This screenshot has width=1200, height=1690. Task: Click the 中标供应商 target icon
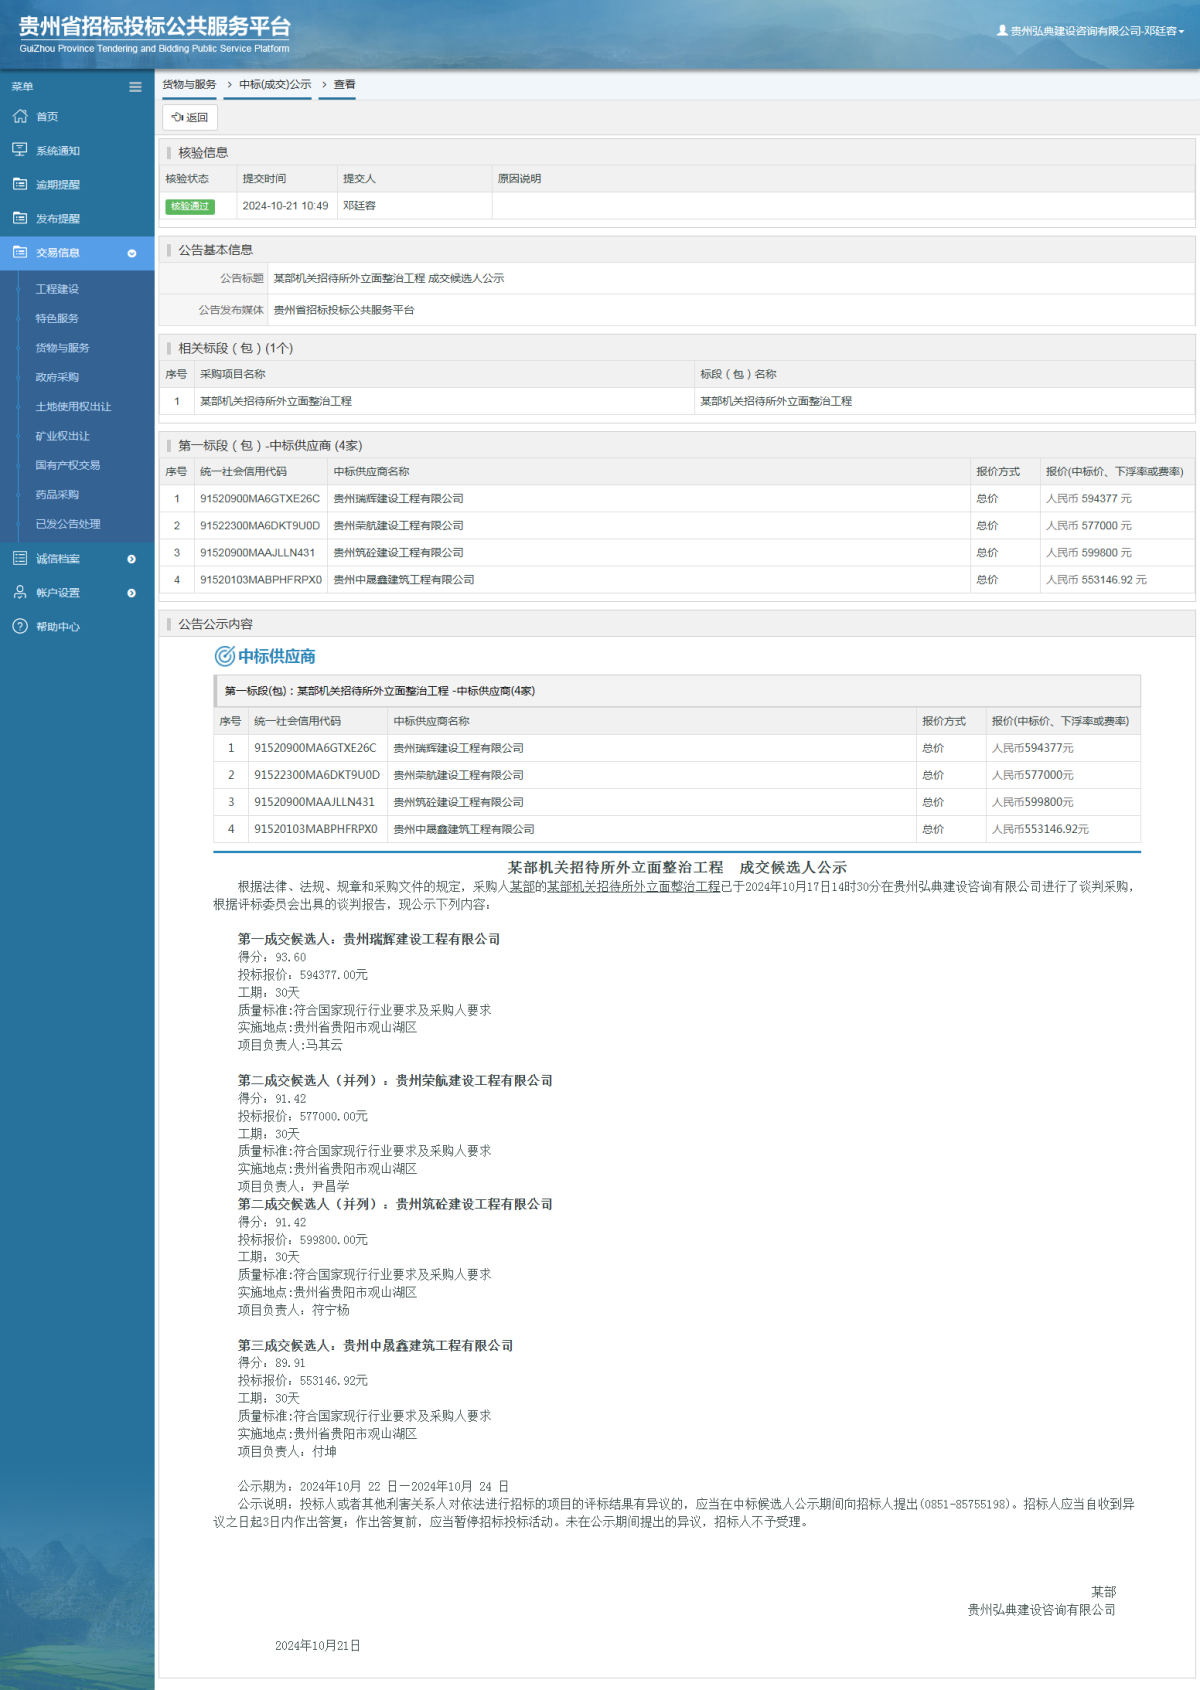click(x=225, y=656)
